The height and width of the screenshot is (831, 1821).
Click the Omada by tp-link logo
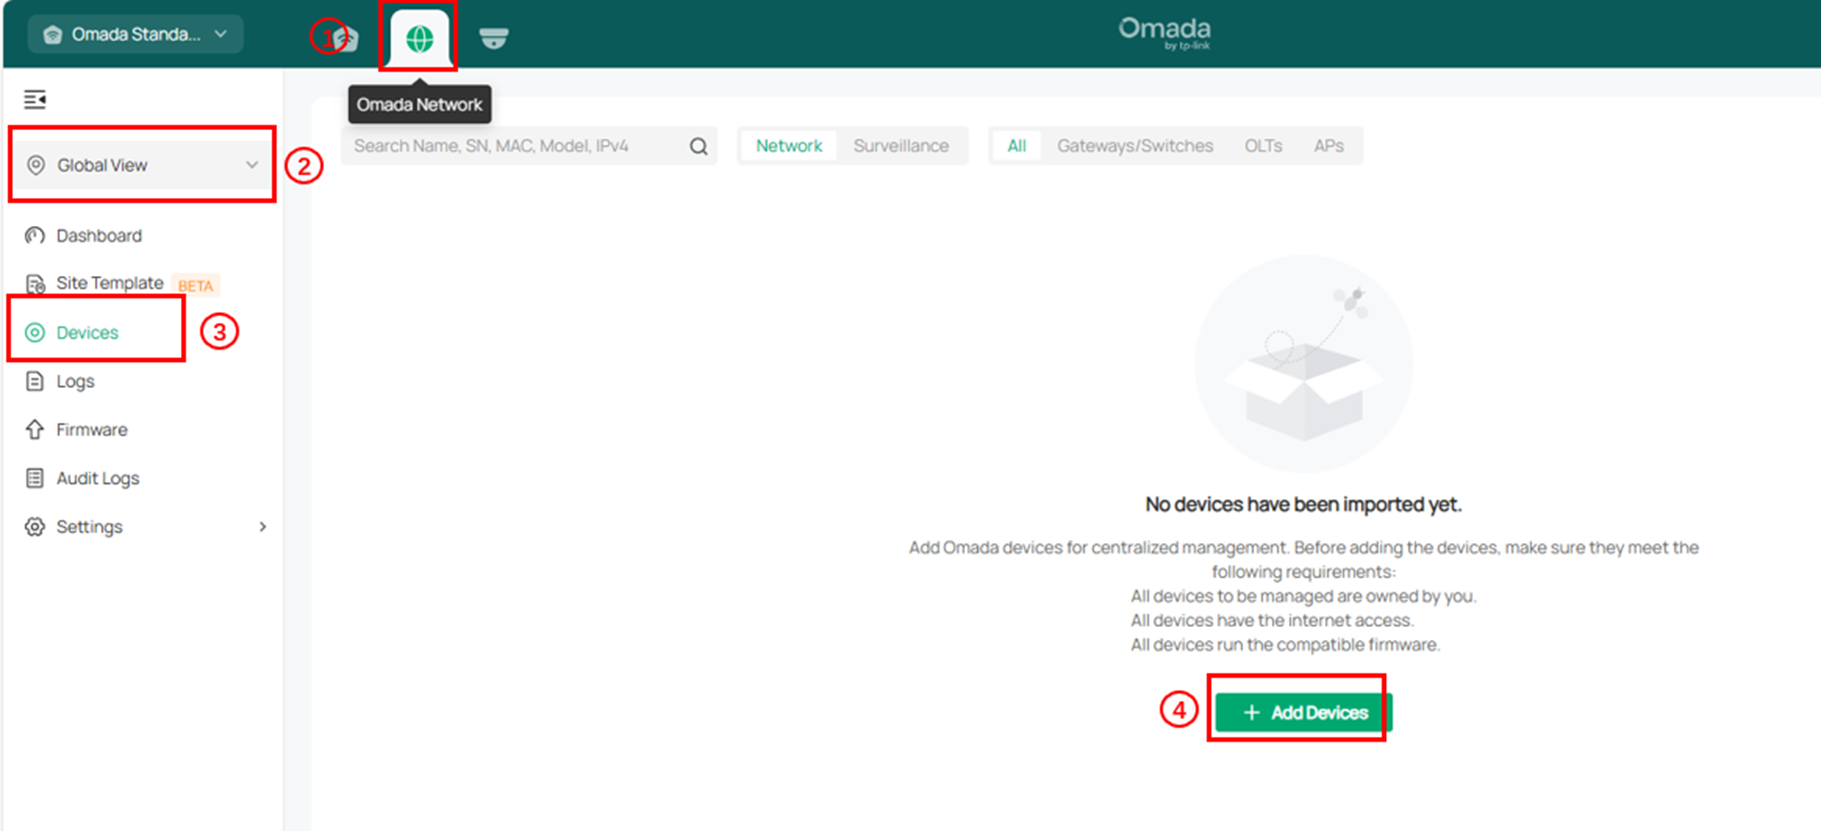click(1164, 33)
